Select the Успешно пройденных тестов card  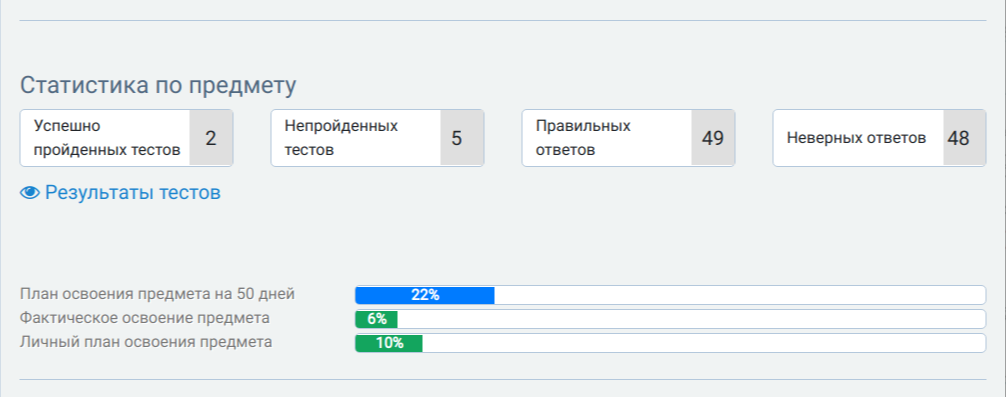click(126, 138)
